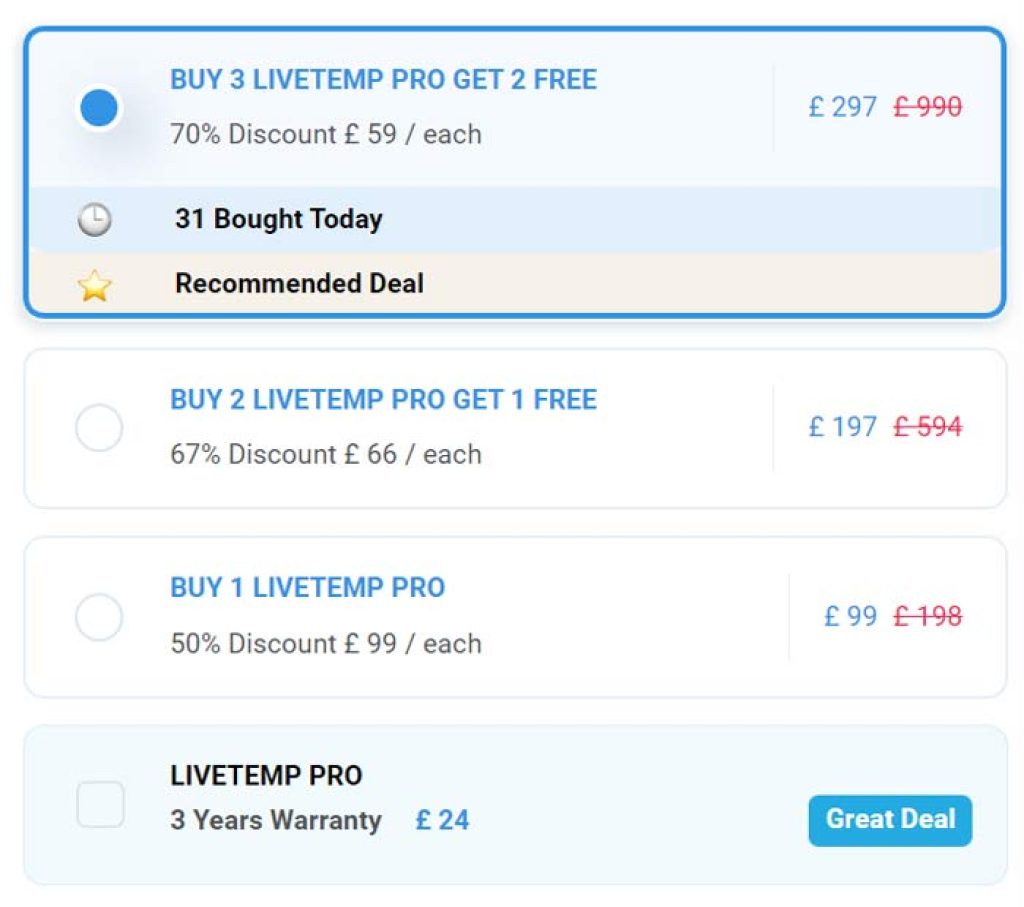Select the Buy 3 Livetemp Pro radio button
This screenshot has height=907, width=1024.
[98, 107]
